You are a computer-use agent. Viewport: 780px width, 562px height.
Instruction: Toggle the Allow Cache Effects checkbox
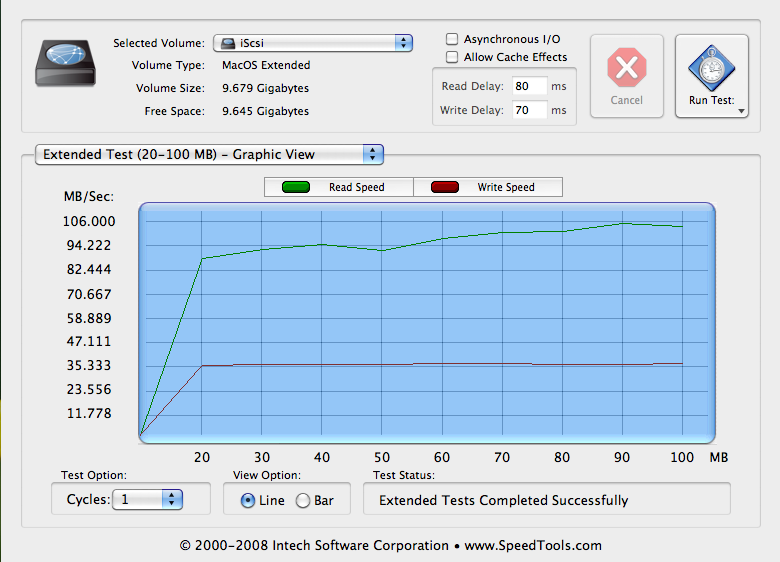[x=452, y=57]
